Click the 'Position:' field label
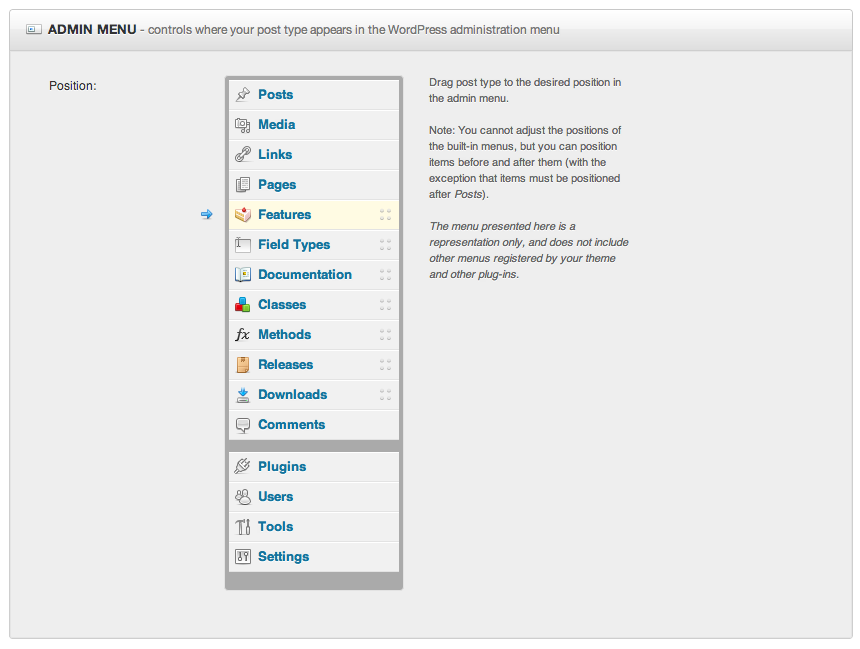This screenshot has height=649, width=860. point(72,86)
